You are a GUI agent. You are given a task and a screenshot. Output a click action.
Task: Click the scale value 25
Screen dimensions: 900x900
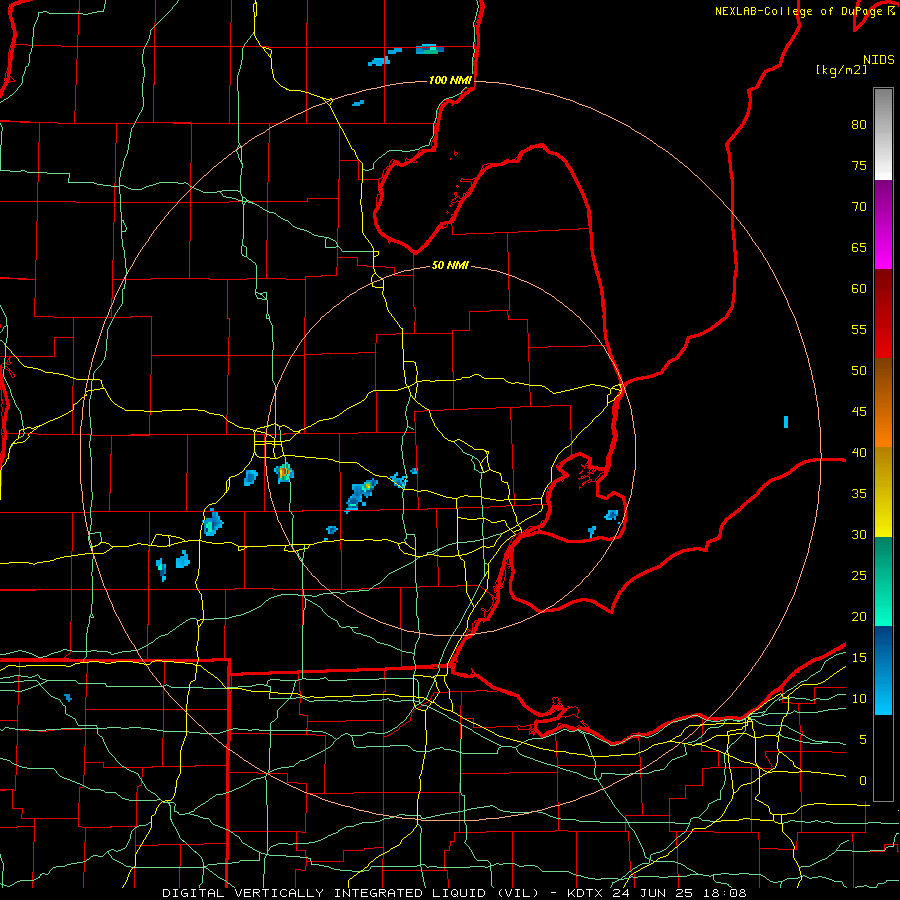coord(859,576)
